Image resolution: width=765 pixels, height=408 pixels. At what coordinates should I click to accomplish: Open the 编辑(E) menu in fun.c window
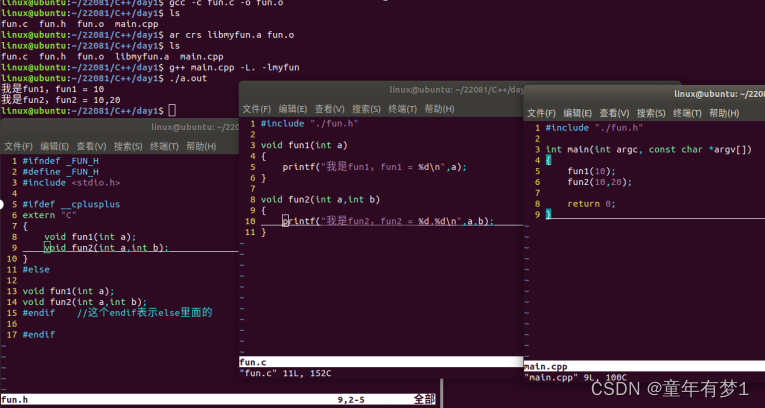pyautogui.click(x=293, y=109)
